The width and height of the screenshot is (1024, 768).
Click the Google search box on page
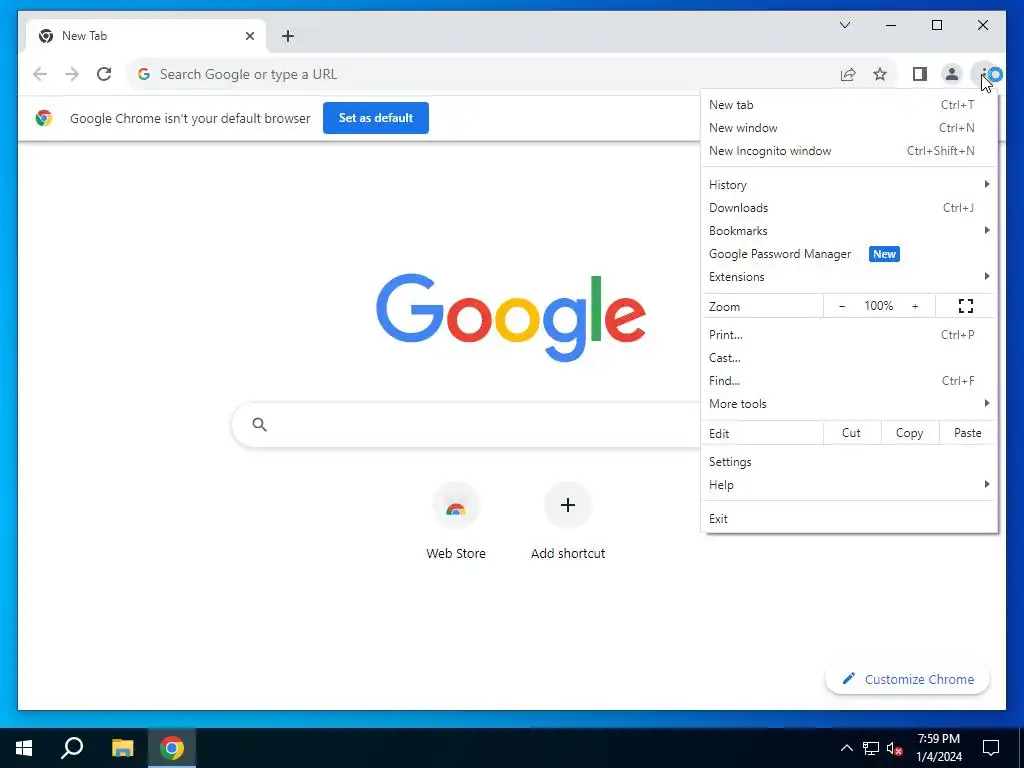click(x=467, y=424)
